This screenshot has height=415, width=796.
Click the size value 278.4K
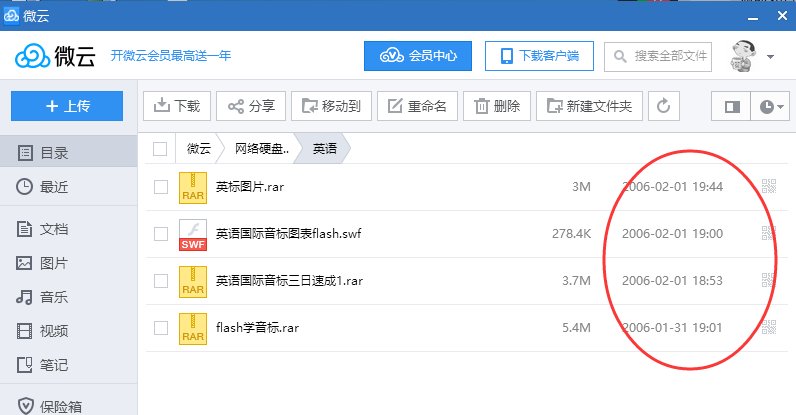572,234
